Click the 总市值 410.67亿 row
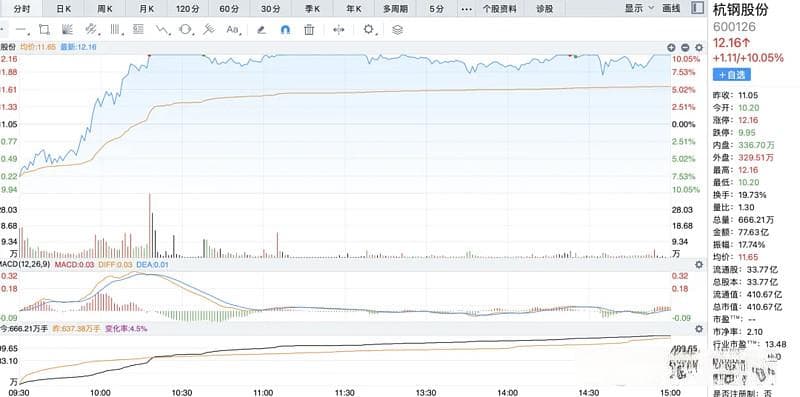Image resolution: width=800 pixels, height=397 pixels. (747, 307)
